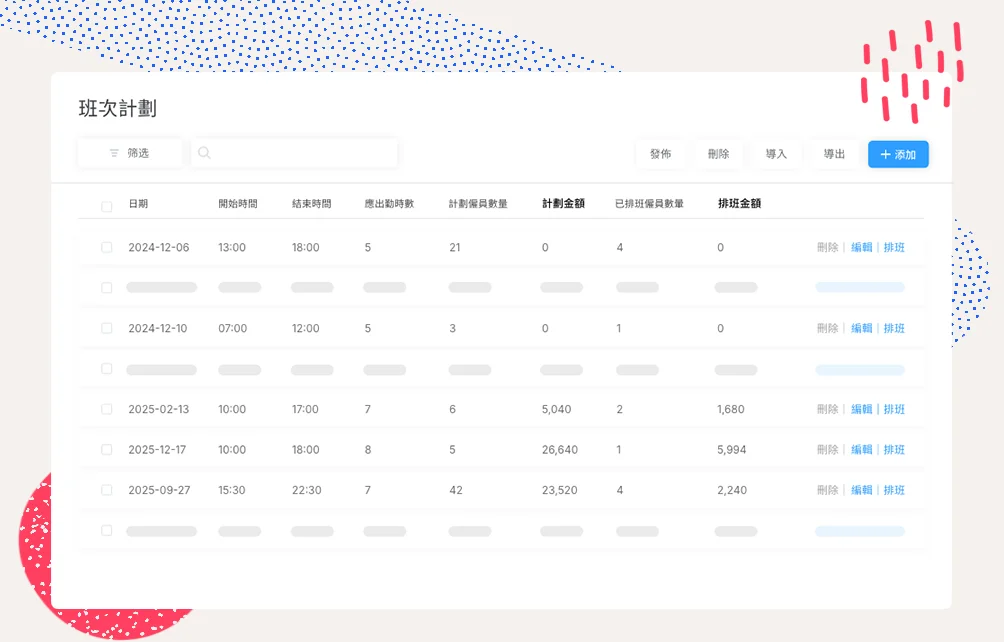Screen dimensions: 1004x642
Task: Click the 計劃金額 column header
Action: [x=564, y=204]
